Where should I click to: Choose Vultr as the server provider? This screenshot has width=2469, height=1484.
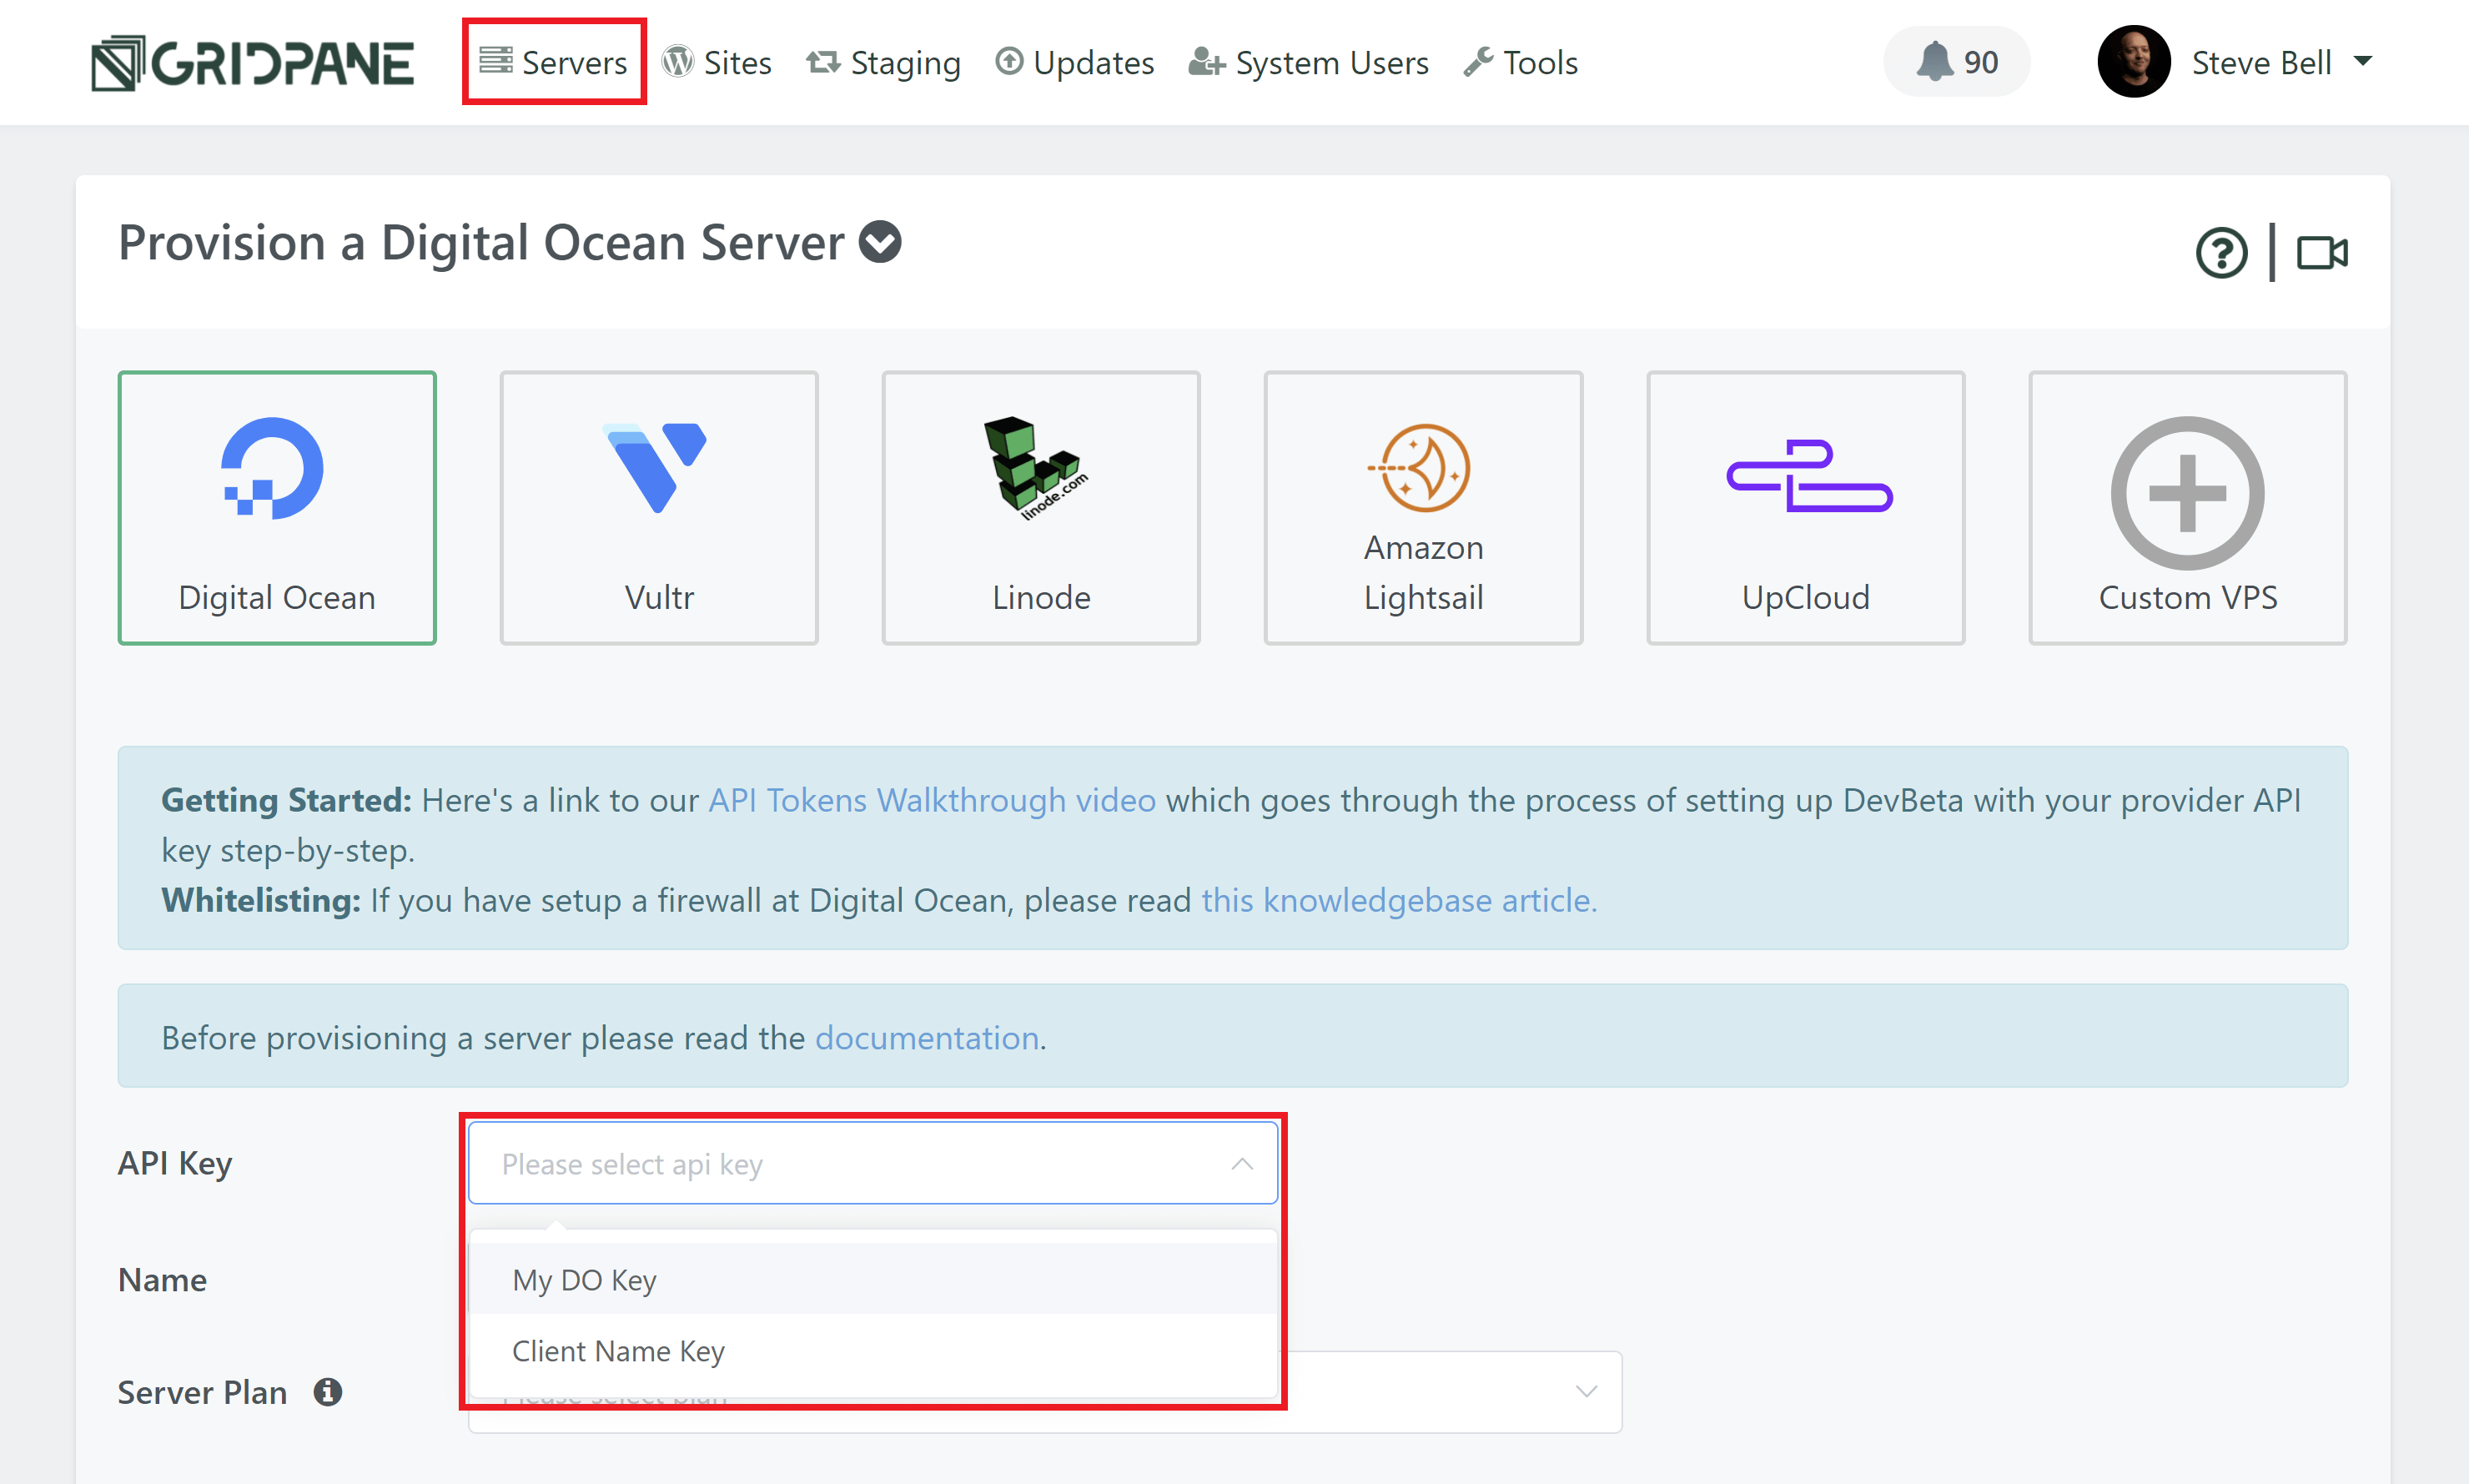click(x=659, y=508)
